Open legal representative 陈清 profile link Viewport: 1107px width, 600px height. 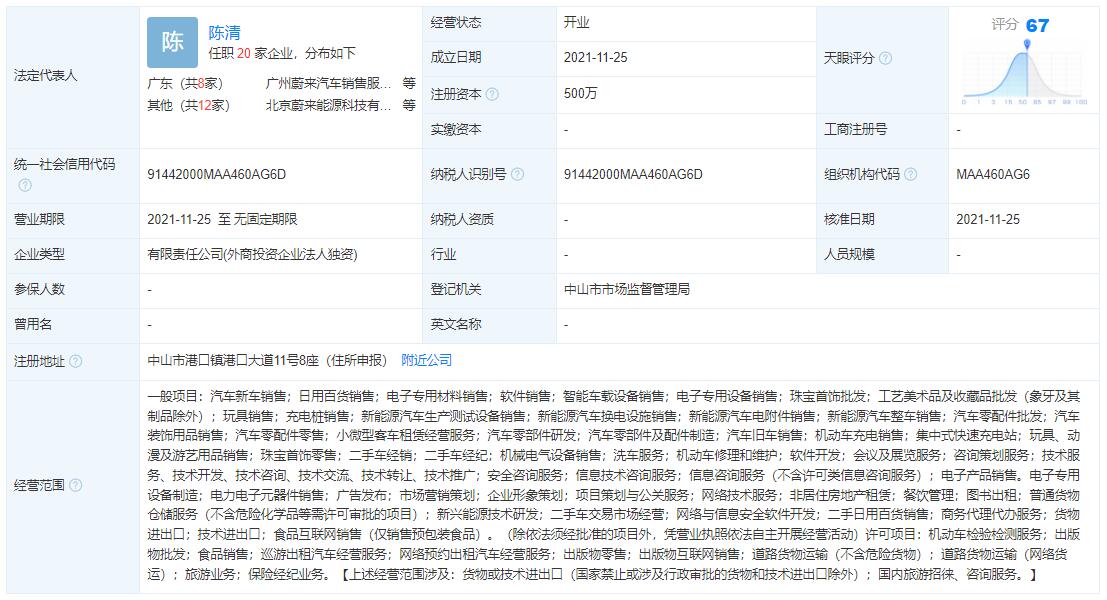tap(224, 33)
